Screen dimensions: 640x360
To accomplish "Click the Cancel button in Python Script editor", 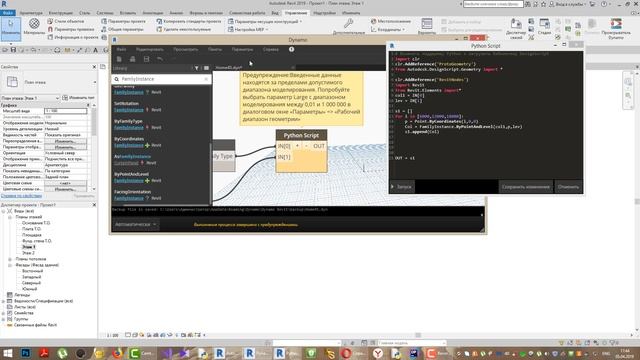I will click(x=569, y=187).
